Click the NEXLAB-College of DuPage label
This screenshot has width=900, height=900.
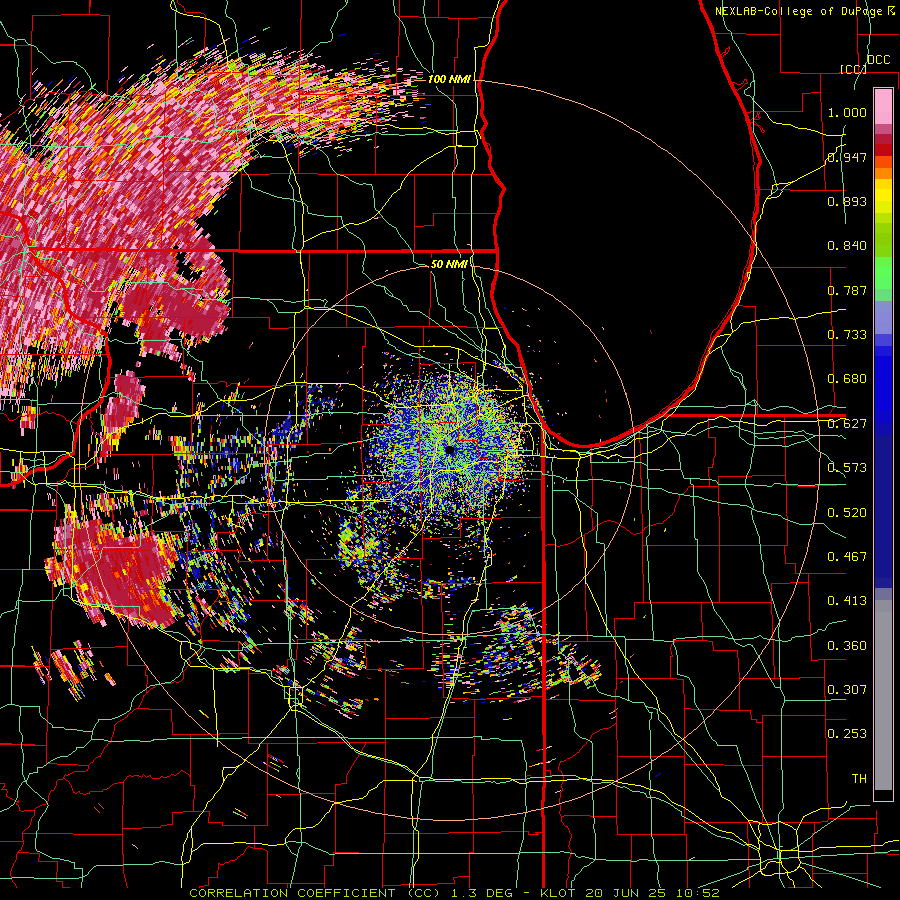[x=800, y=11]
